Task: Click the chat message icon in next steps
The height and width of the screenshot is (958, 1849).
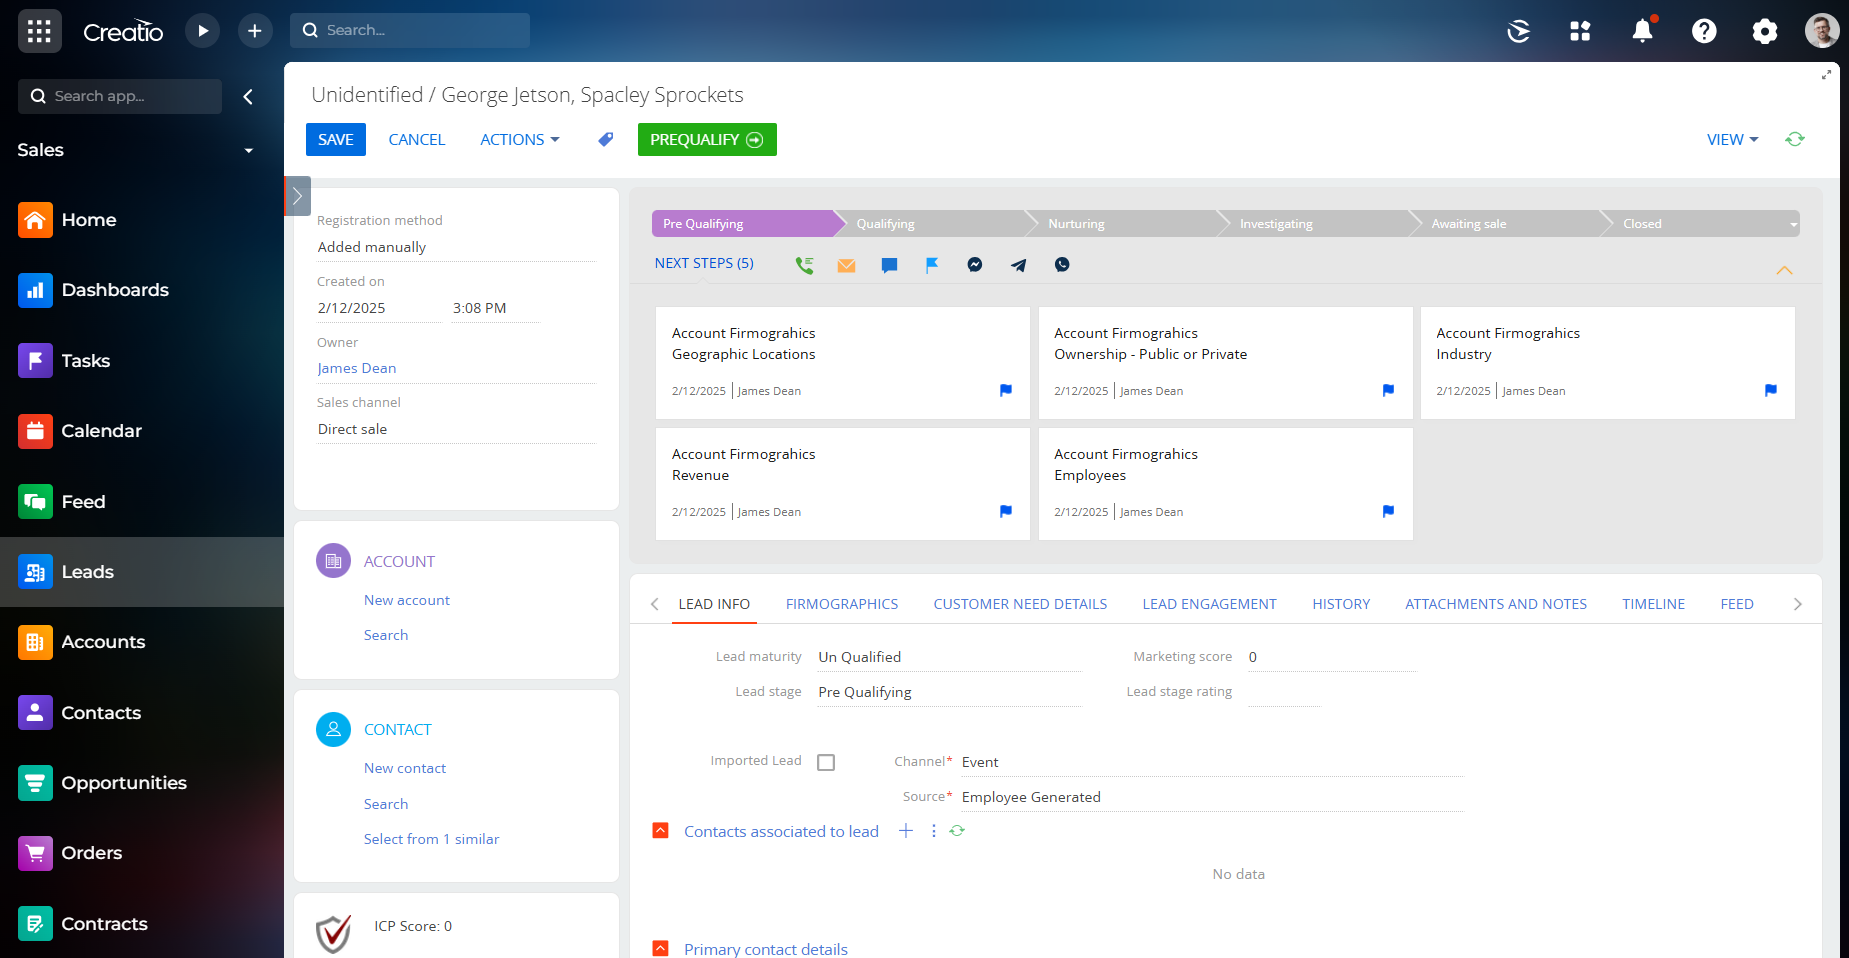Action: 889,265
